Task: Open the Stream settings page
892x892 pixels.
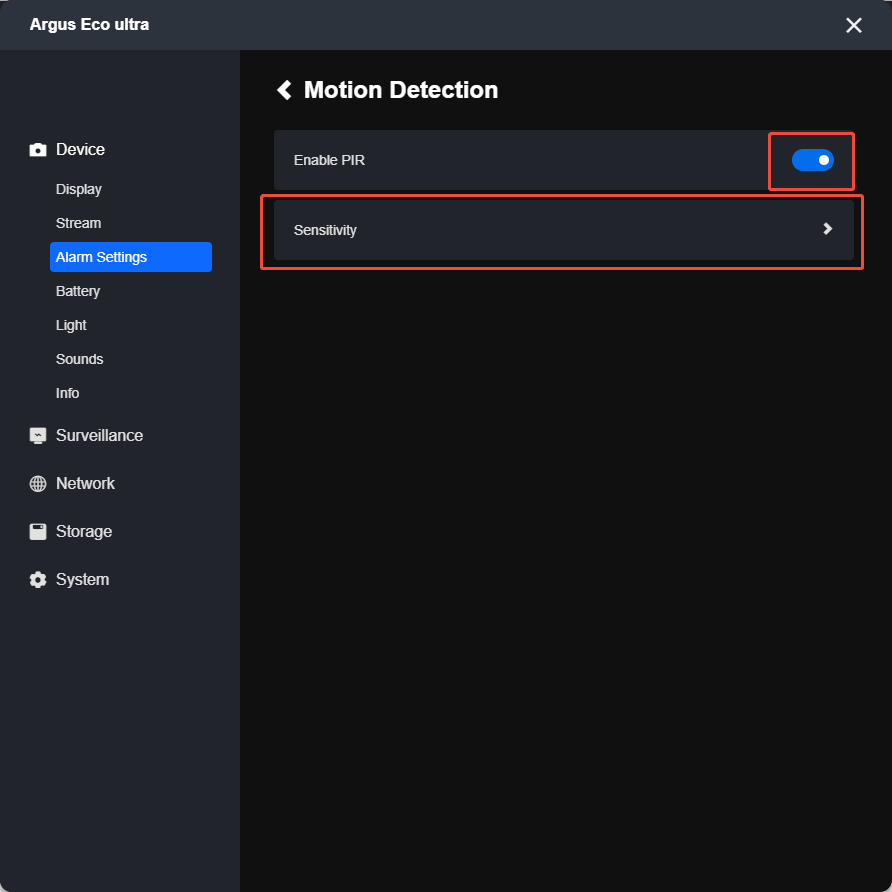Action: (79, 223)
